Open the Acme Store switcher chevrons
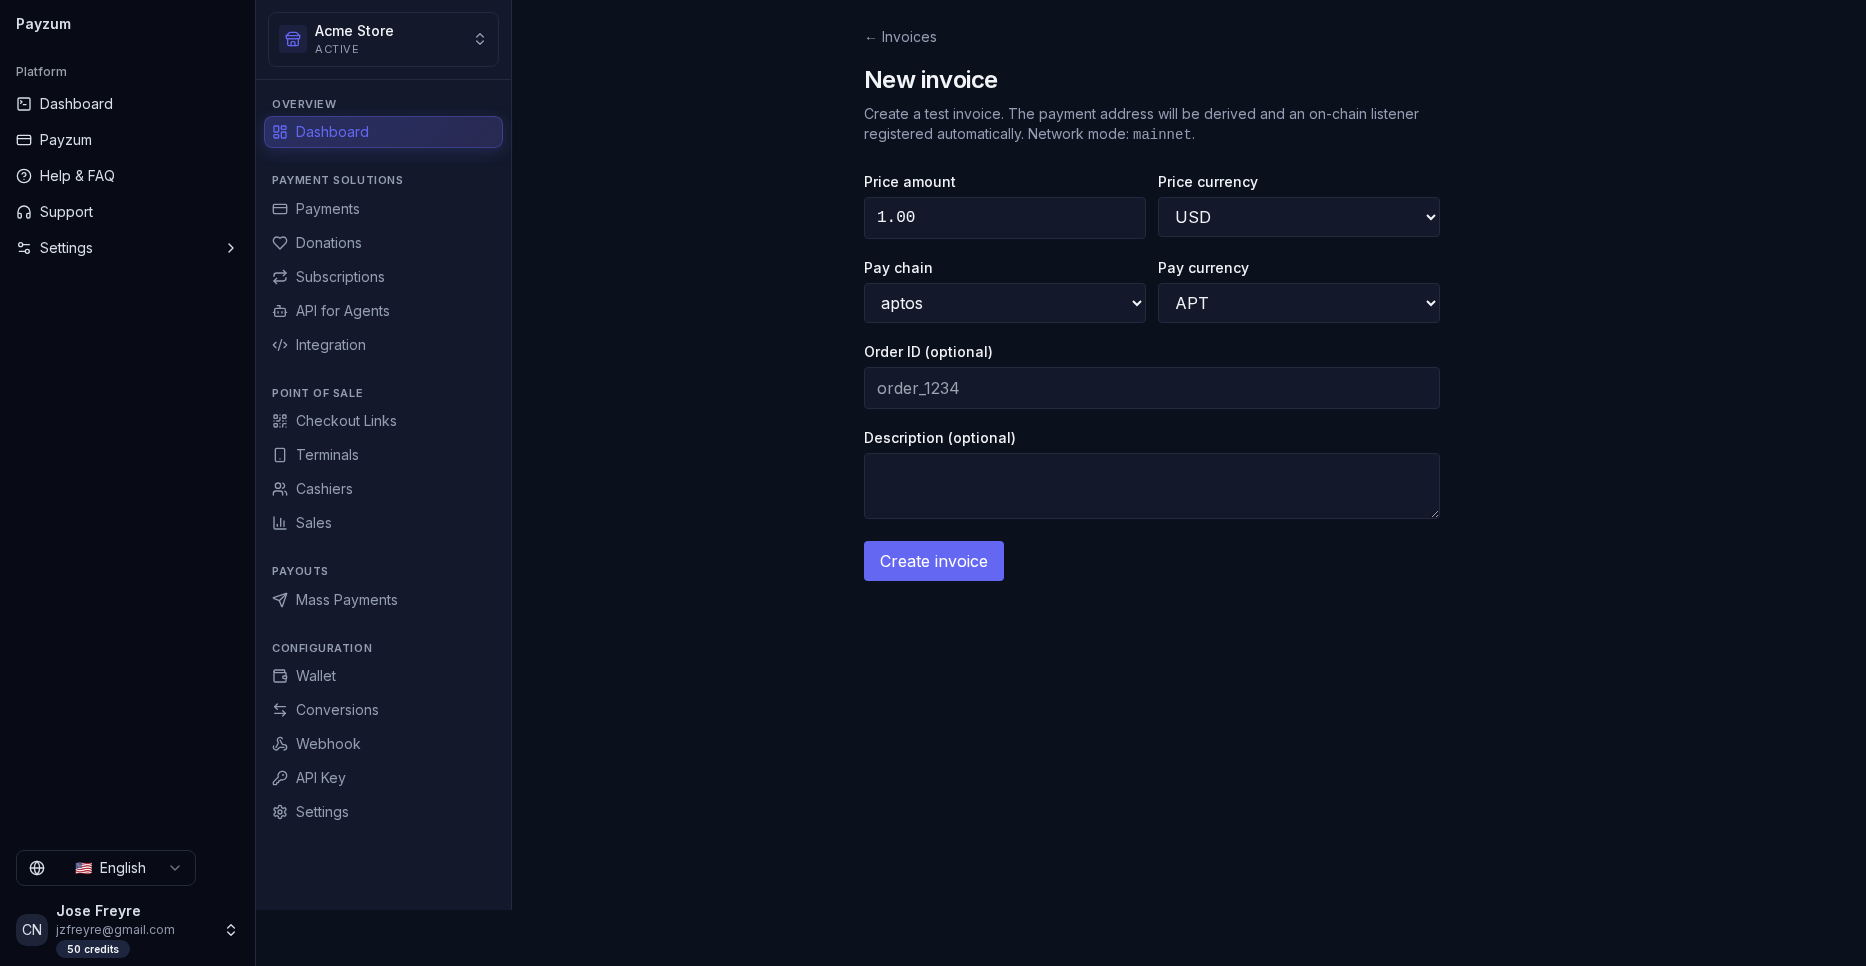The width and height of the screenshot is (1866, 966). click(480, 39)
